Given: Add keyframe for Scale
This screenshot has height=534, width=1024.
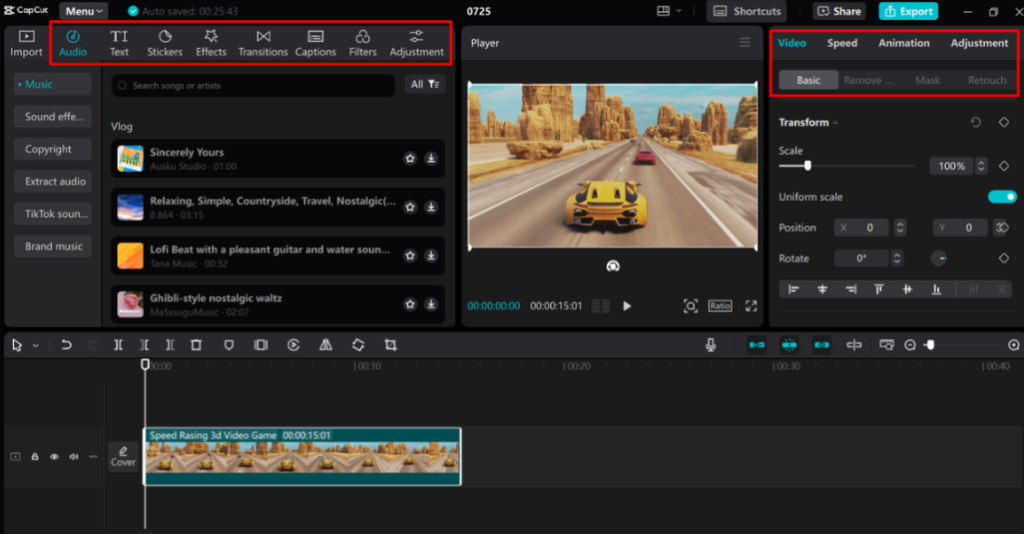Looking at the screenshot, I should (x=1004, y=166).
